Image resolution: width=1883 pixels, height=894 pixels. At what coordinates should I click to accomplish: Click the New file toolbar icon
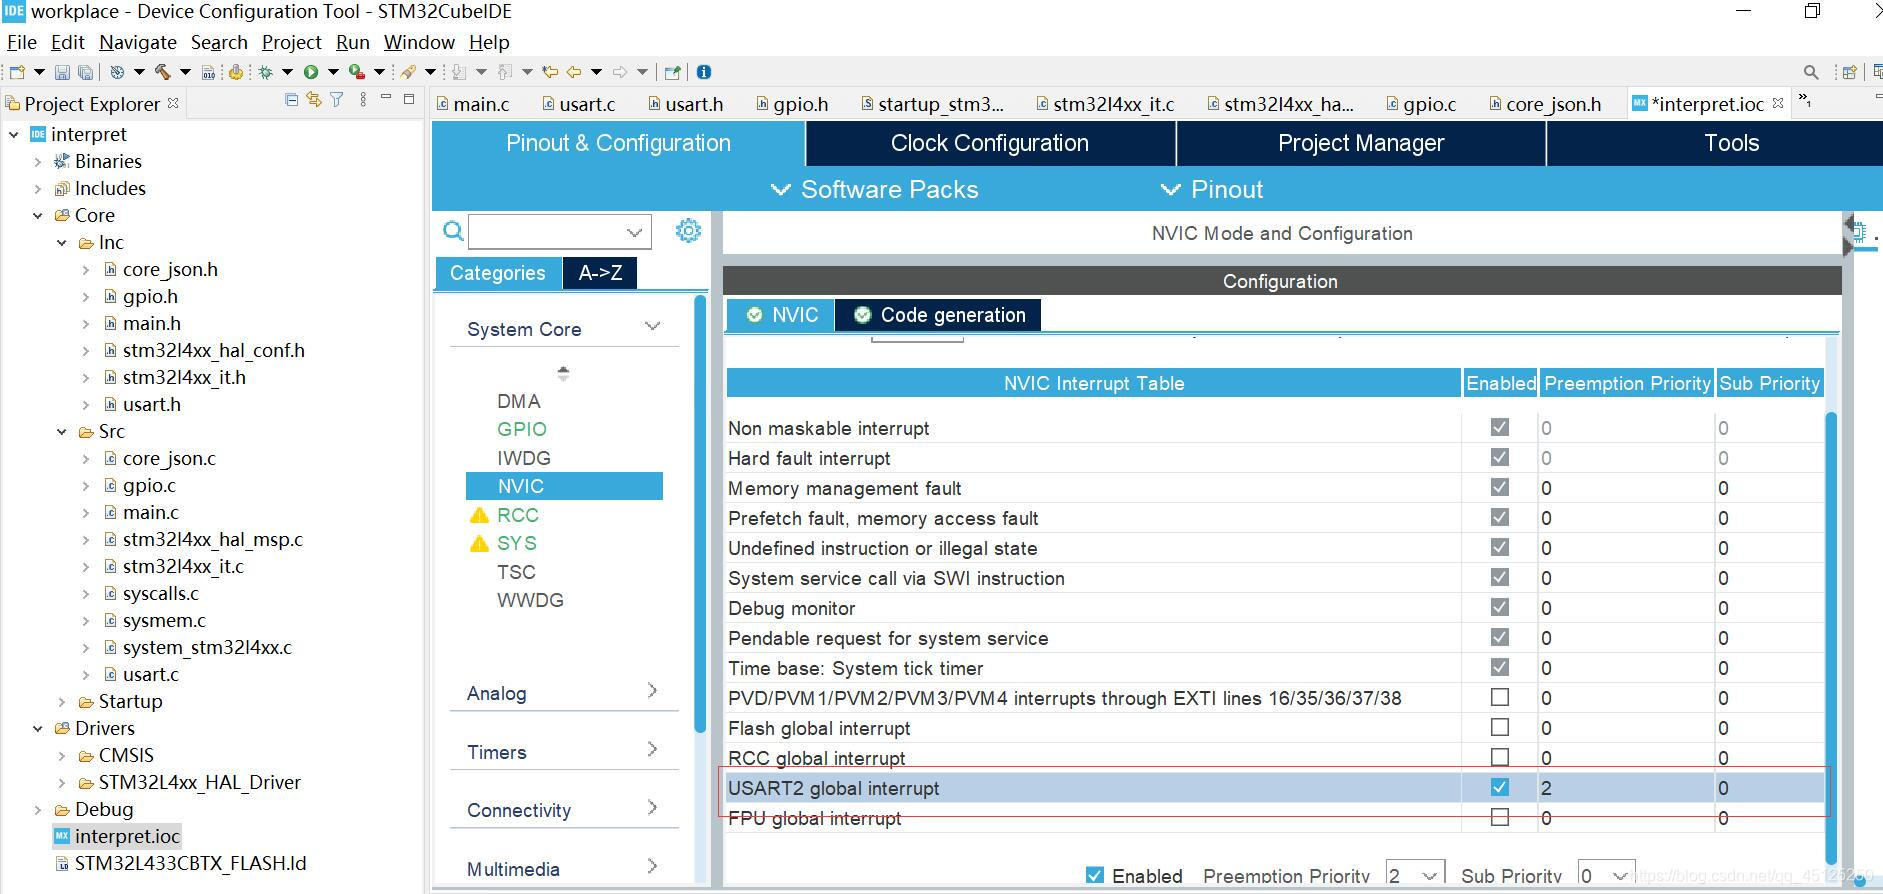click(x=17, y=72)
